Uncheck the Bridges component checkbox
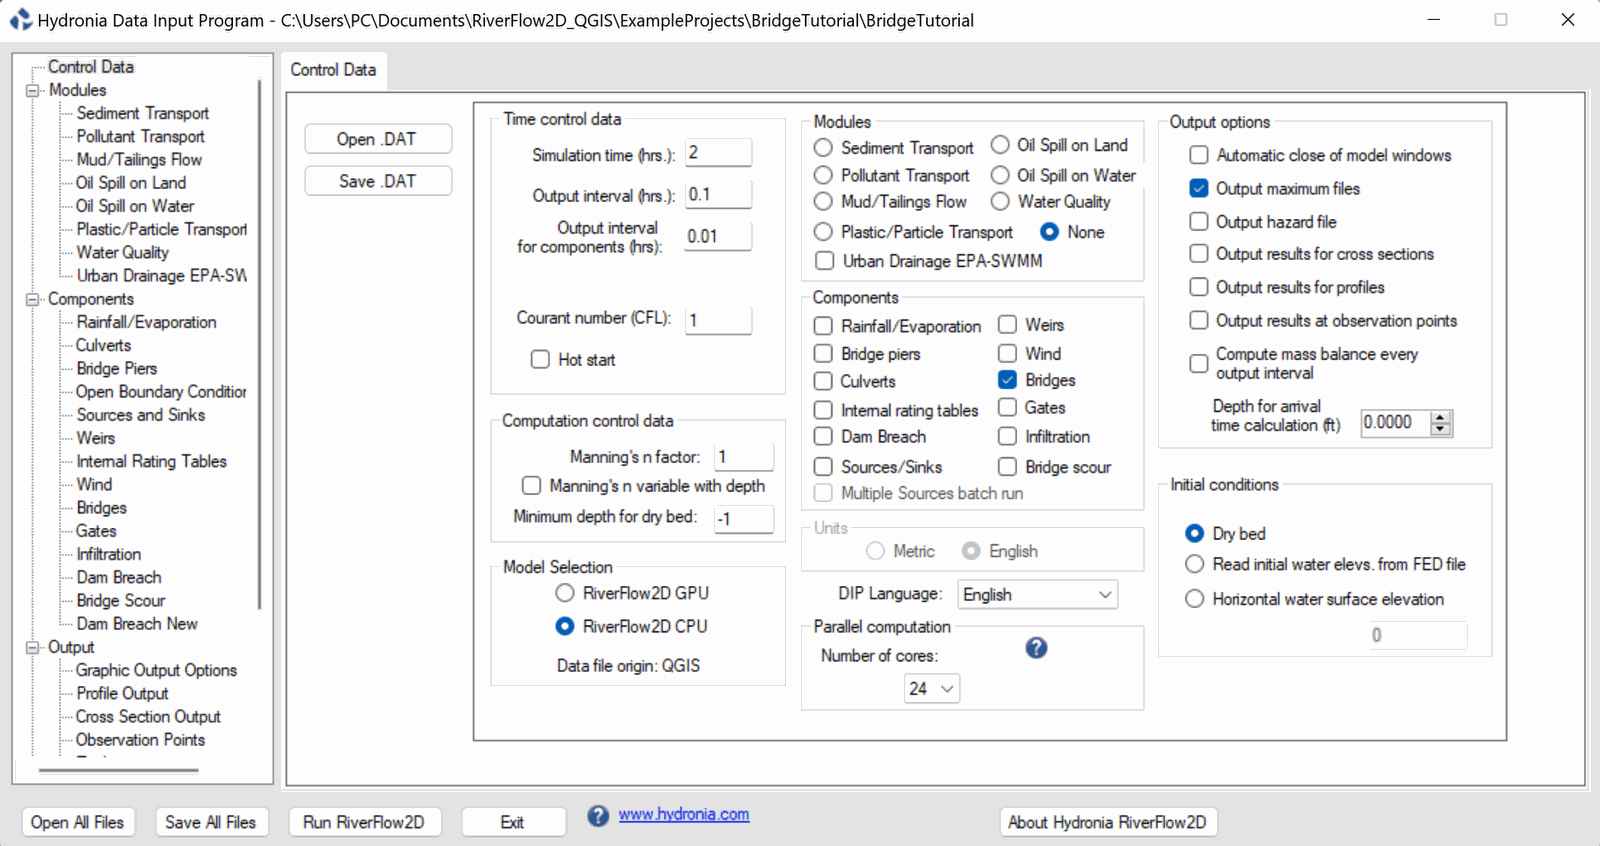 (x=1008, y=380)
